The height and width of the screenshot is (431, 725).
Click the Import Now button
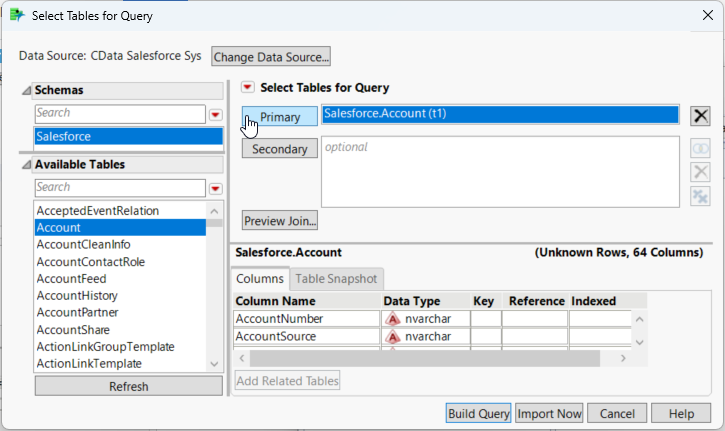point(549,413)
